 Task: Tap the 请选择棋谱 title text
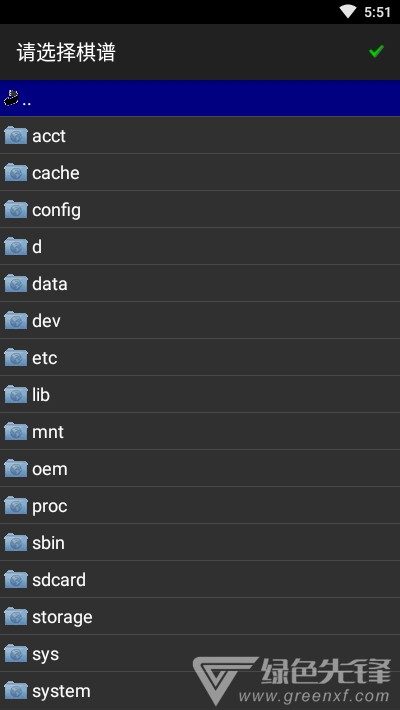coord(66,53)
